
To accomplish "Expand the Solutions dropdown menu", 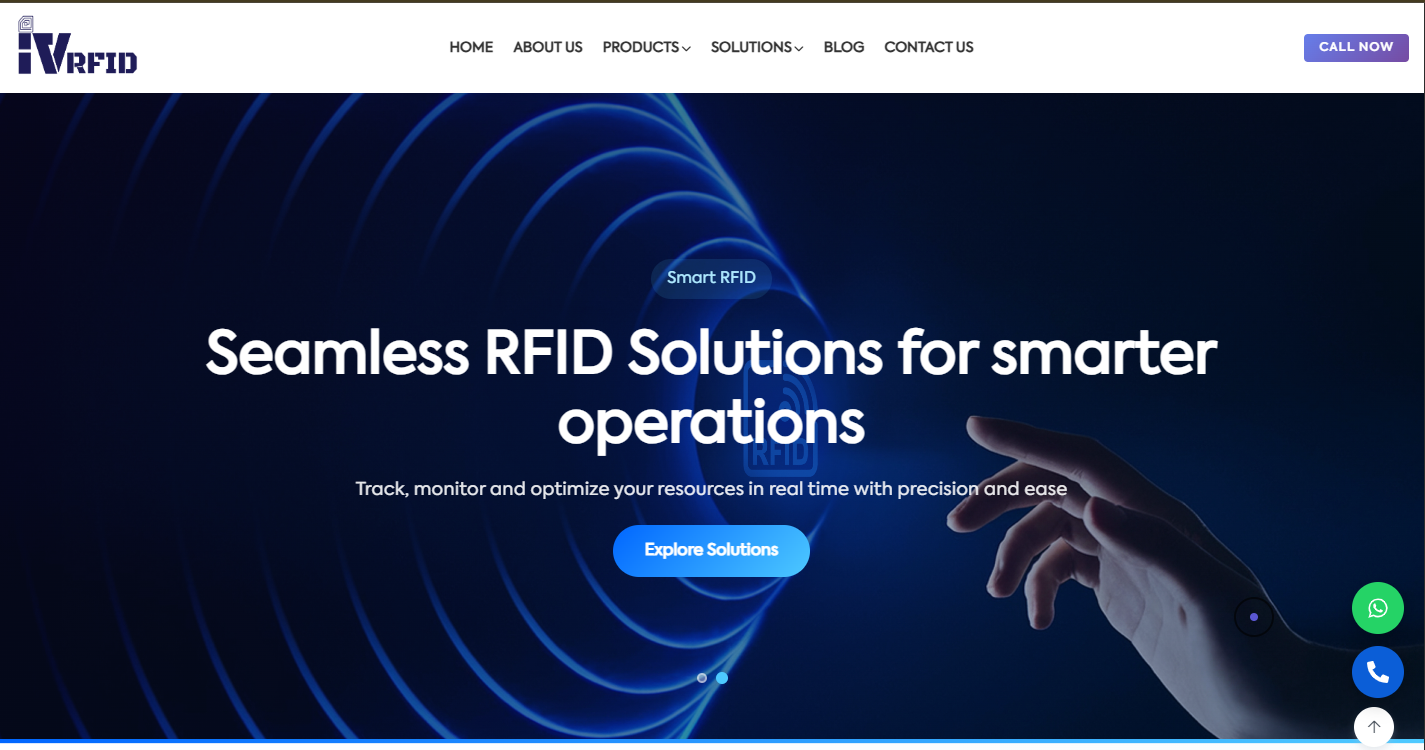I will pos(757,47).
